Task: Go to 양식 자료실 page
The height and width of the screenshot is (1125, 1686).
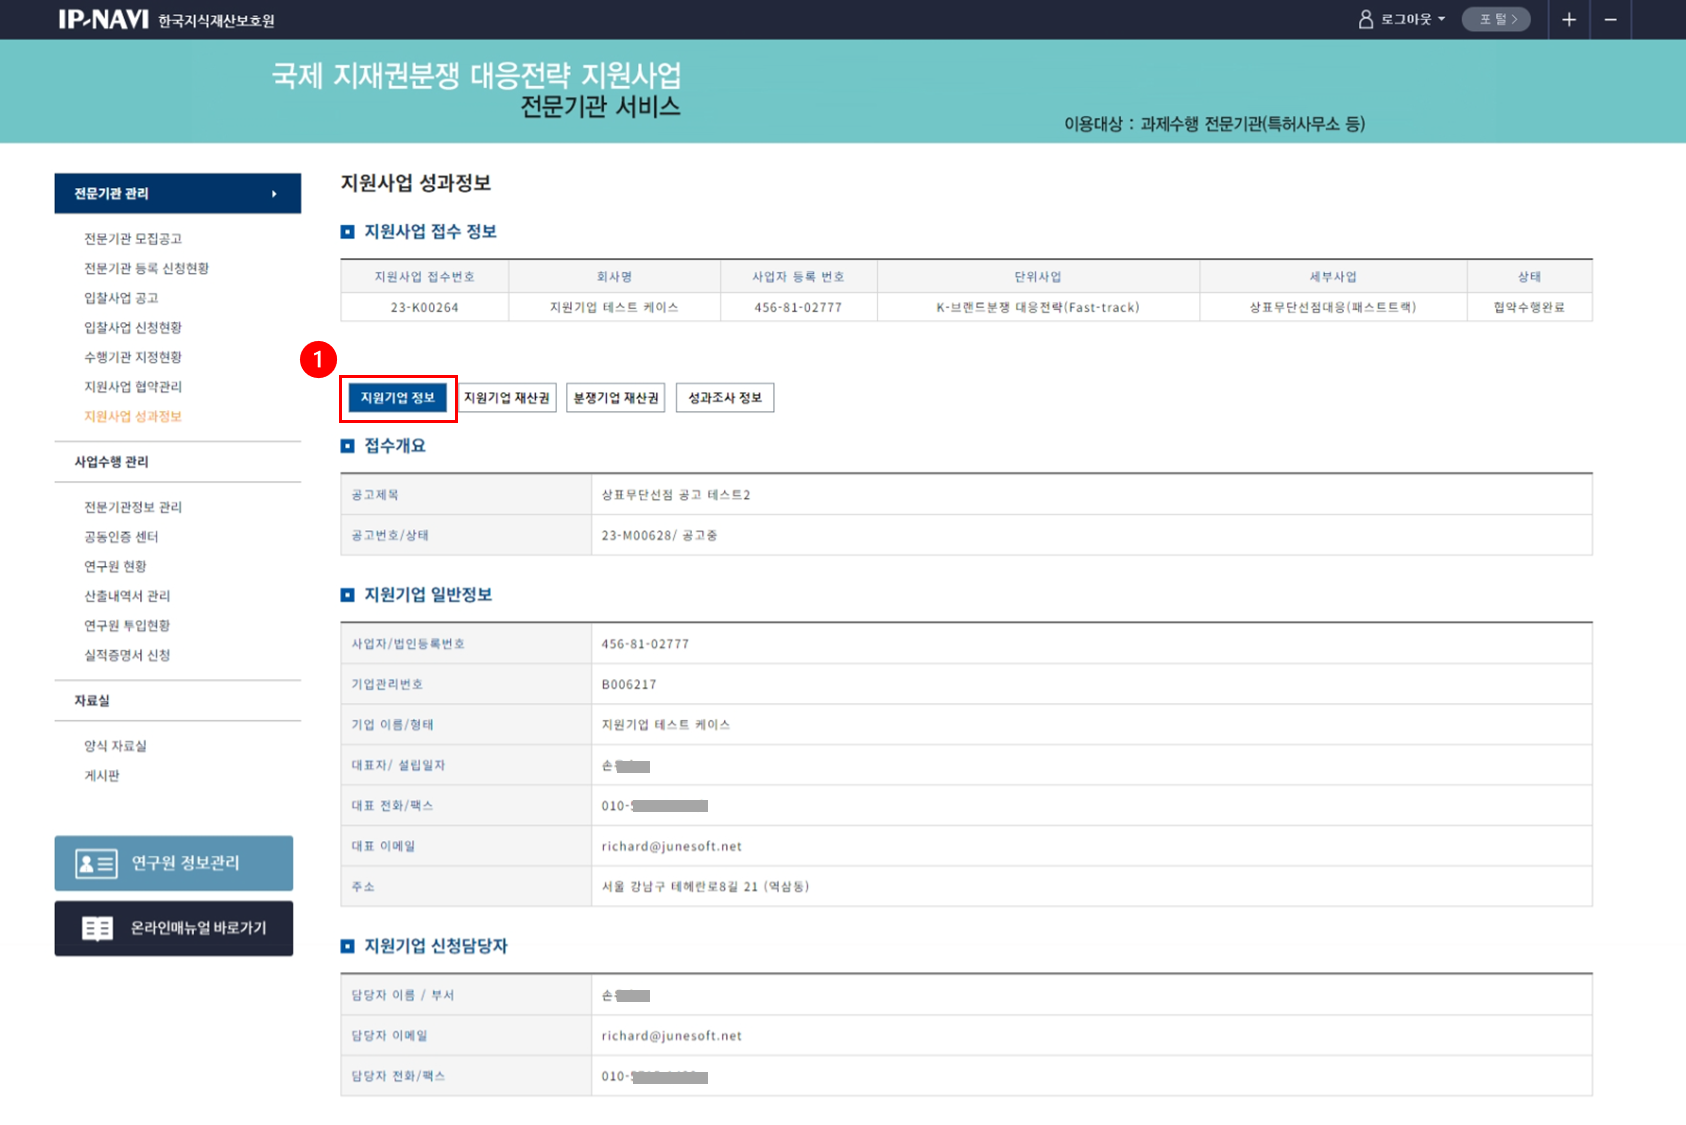Action: tap(115, 746)
